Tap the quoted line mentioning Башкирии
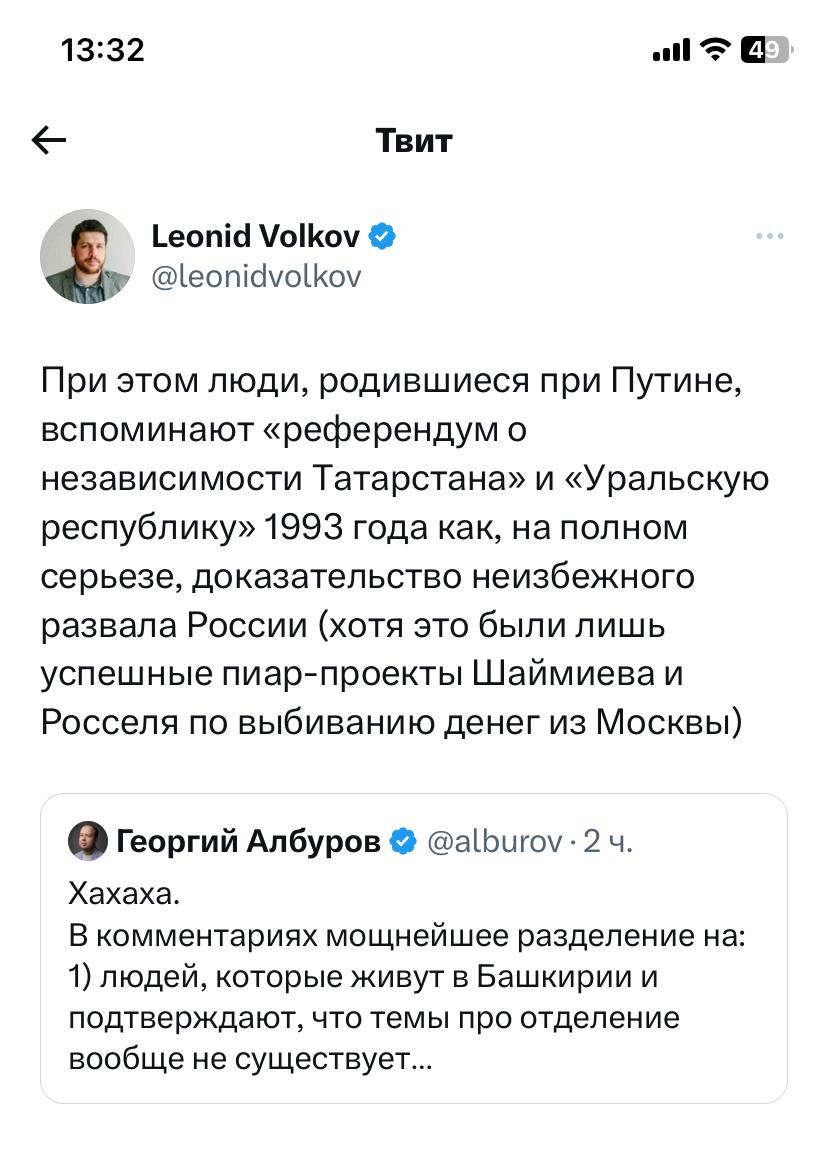828x1149 pixels. [364, 976]
